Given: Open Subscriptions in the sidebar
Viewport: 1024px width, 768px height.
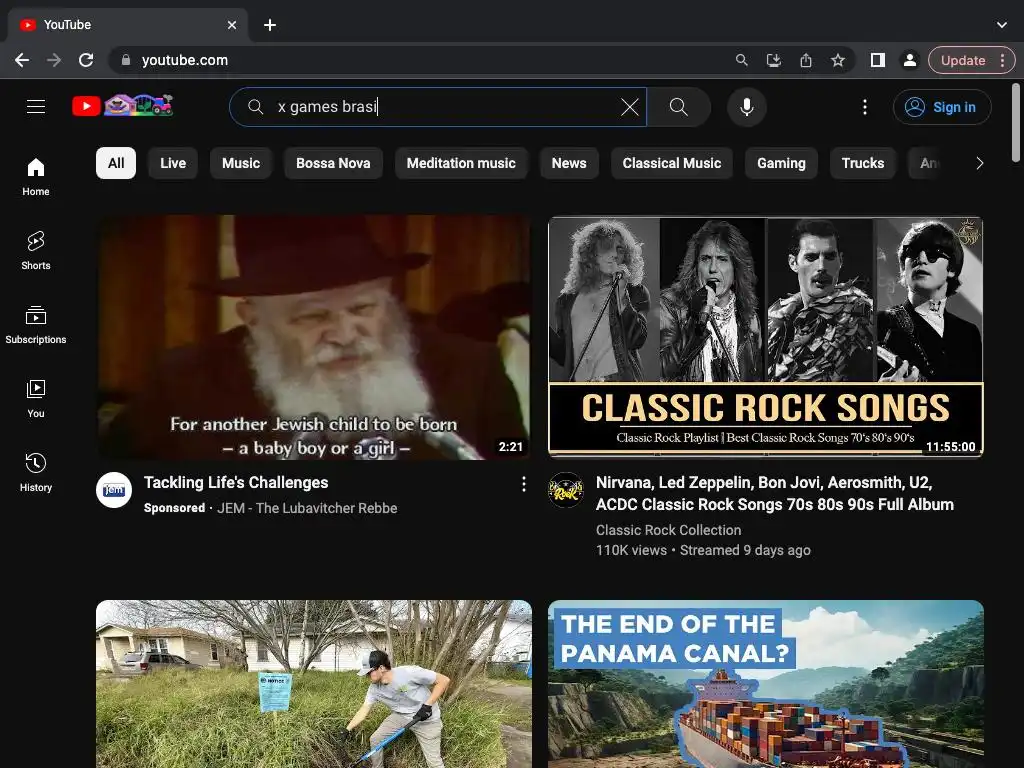Looking at the screenshot, I should [x=36, y=325].
